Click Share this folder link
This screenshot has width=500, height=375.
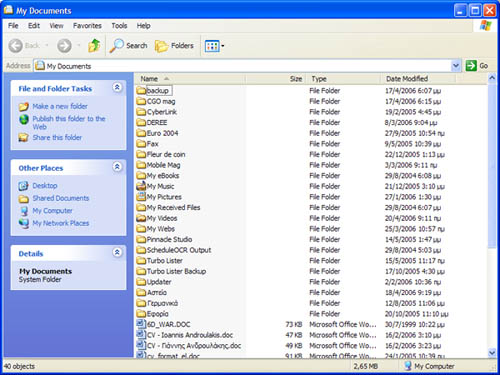(x=57, y=137)
